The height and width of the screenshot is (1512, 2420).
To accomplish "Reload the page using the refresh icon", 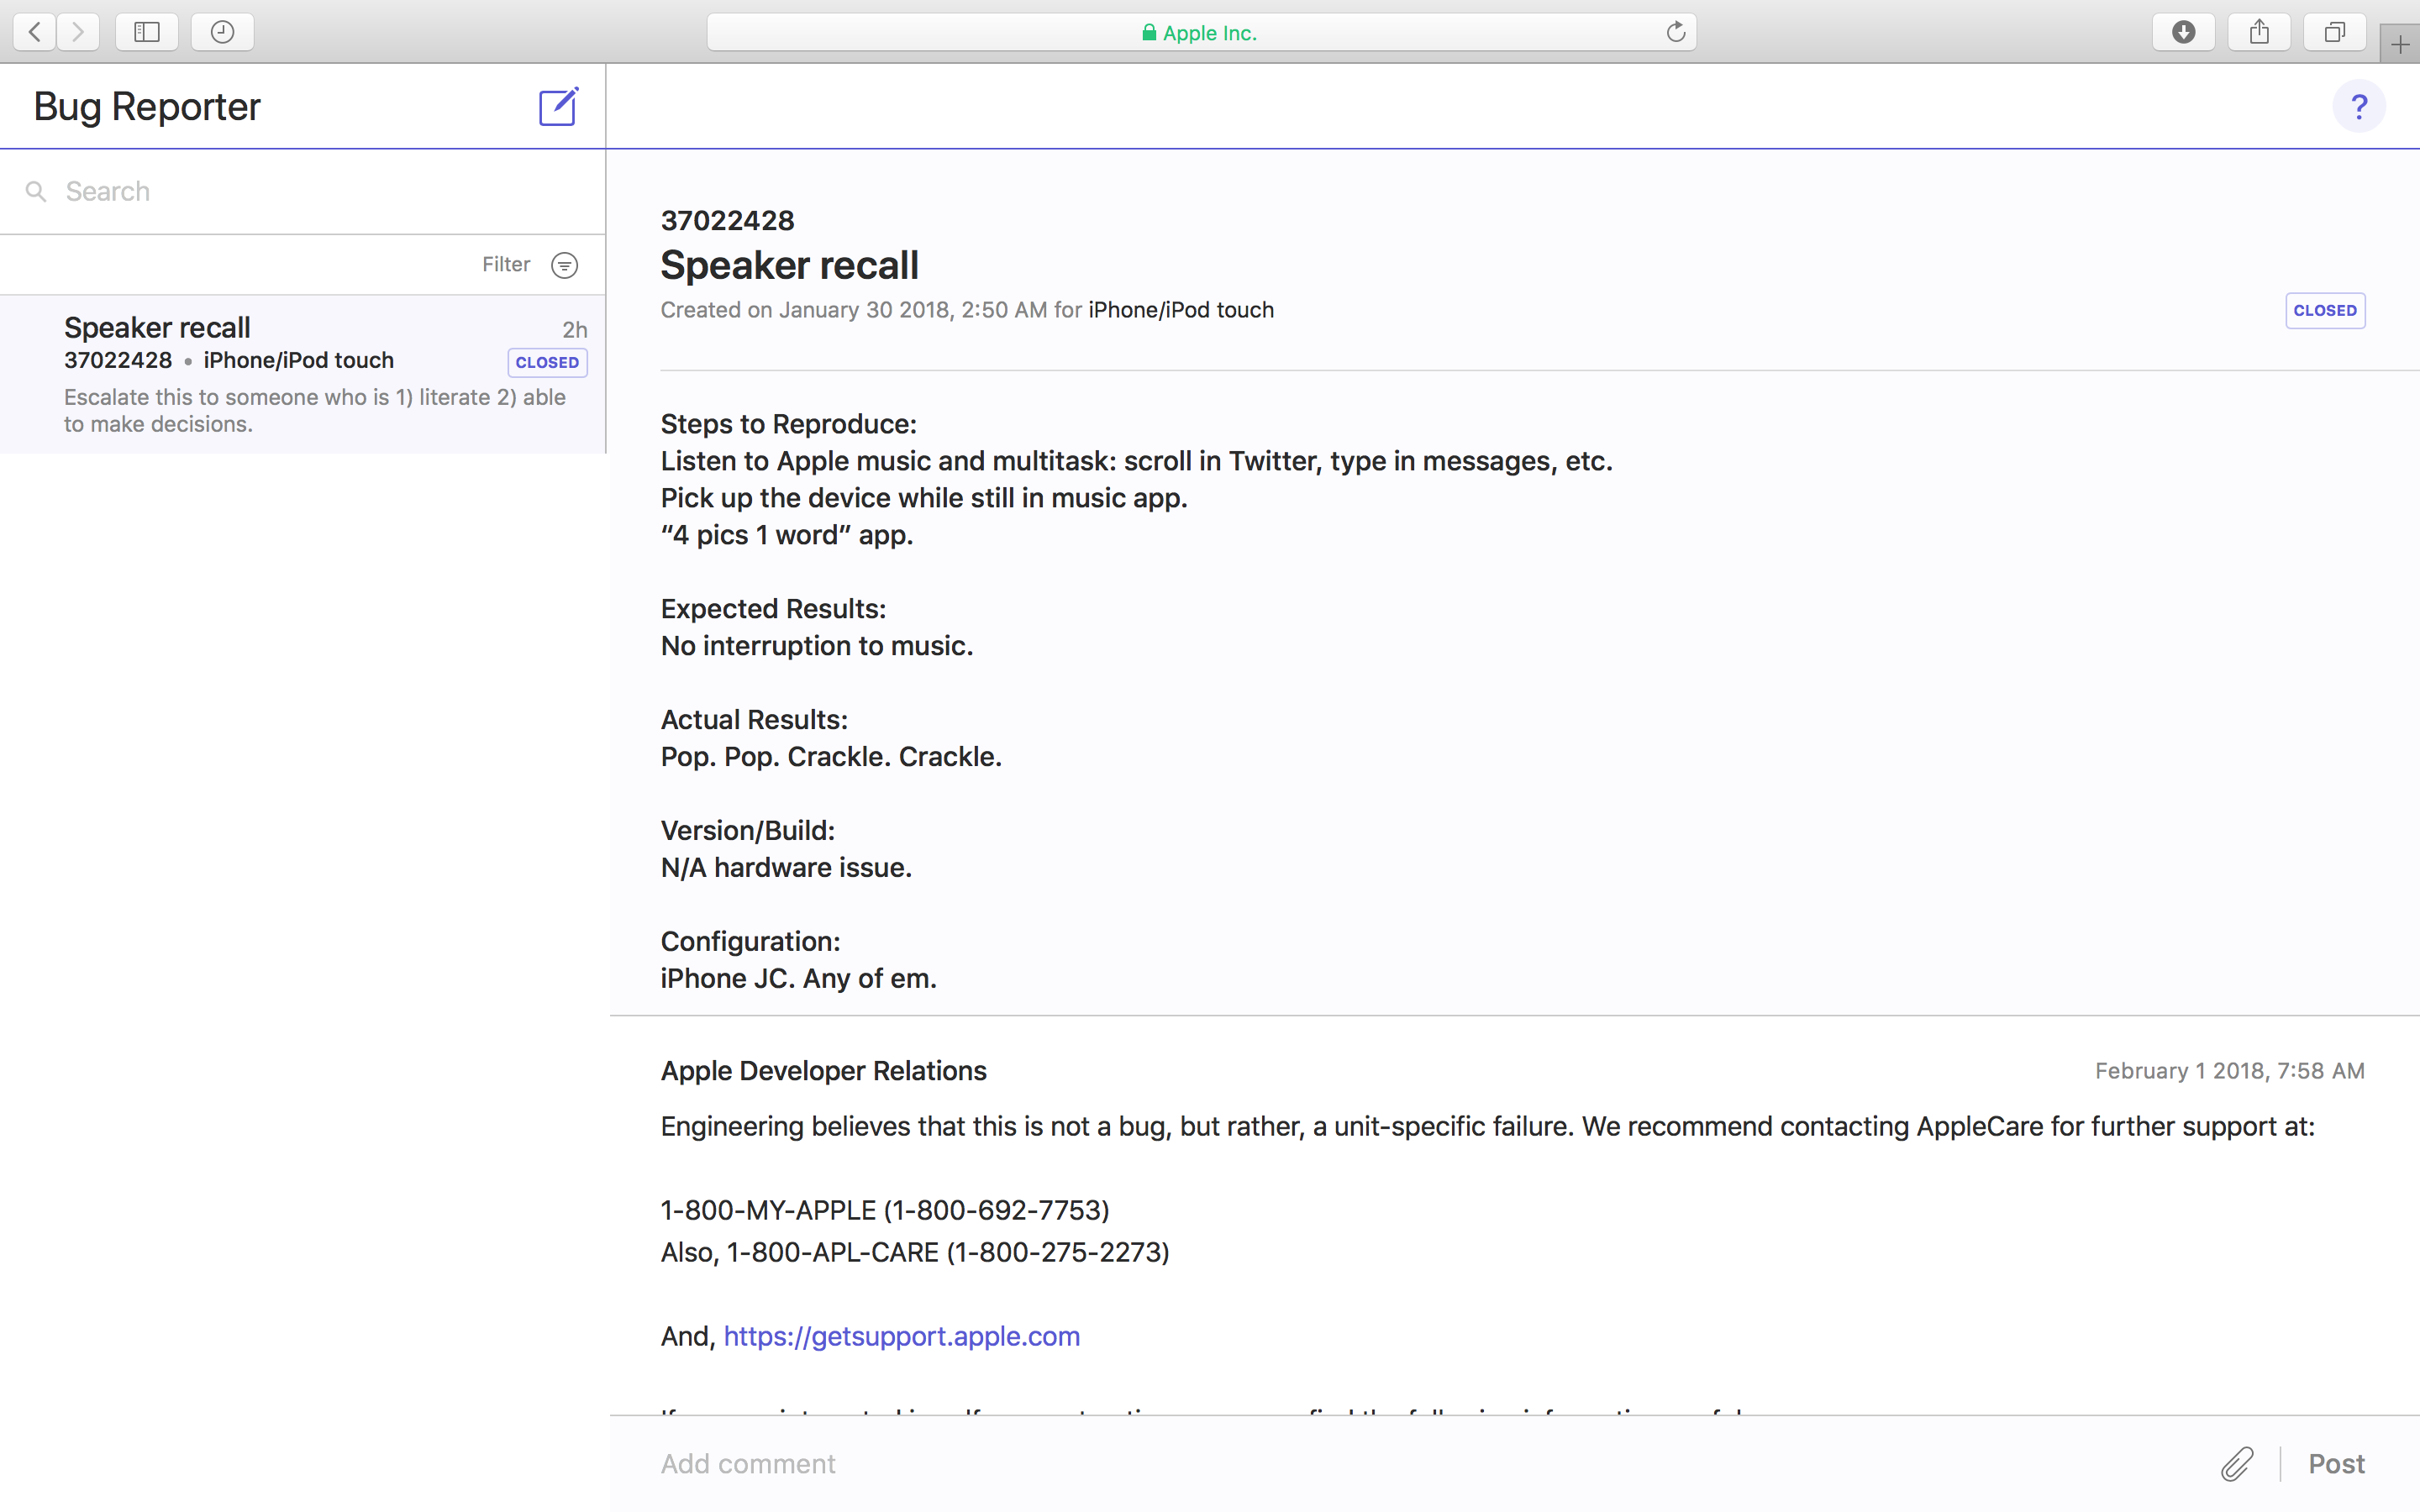I will pos(1676,32).
